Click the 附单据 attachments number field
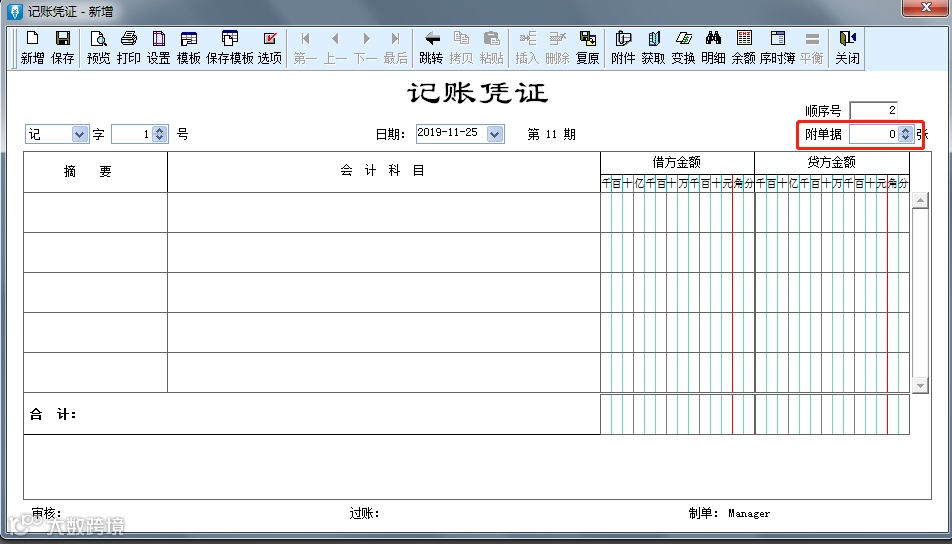The height and width of the screenshot is (544, 952). (874, 134)
